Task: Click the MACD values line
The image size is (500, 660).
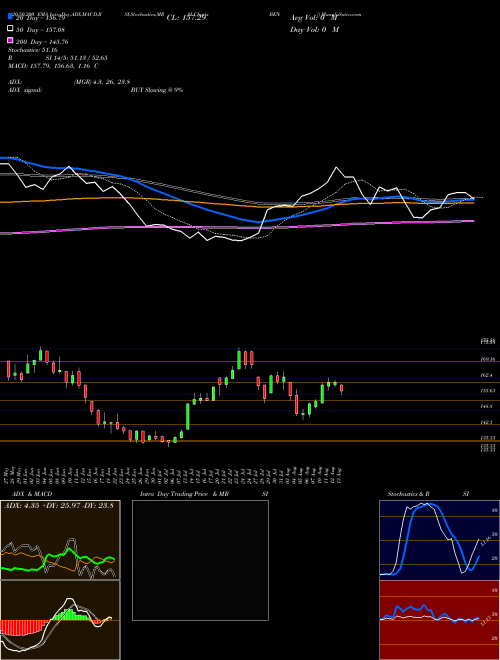Action: [x=53, y=66]
